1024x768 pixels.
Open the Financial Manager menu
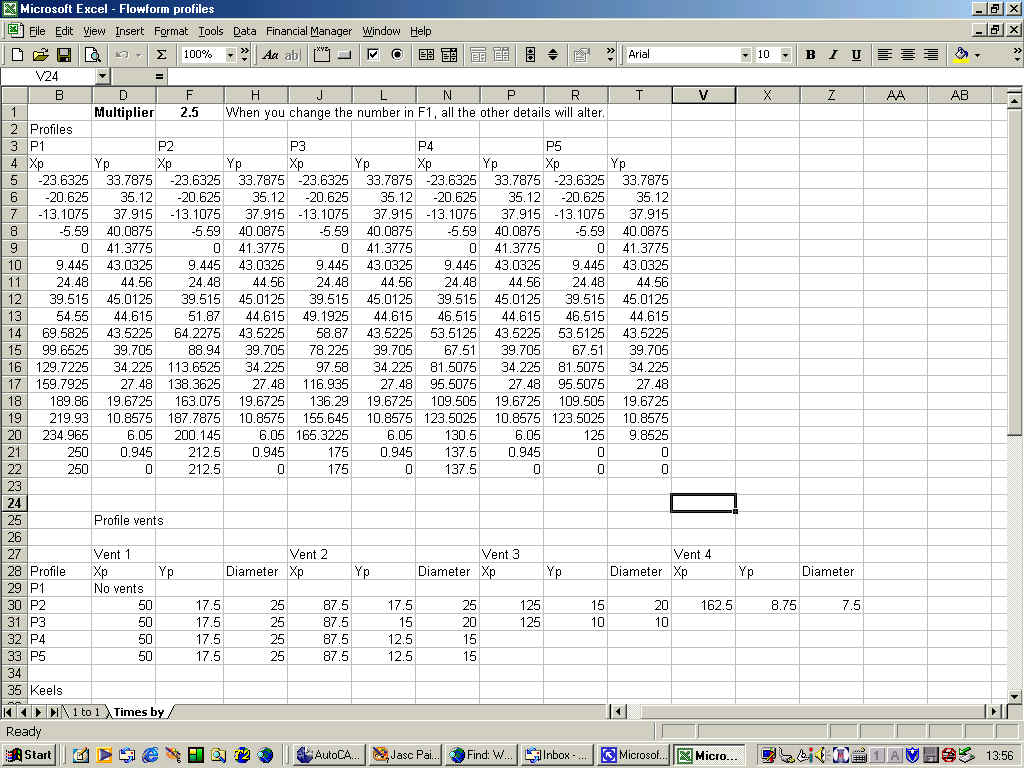pyautogui.click(x=308, y=31)
